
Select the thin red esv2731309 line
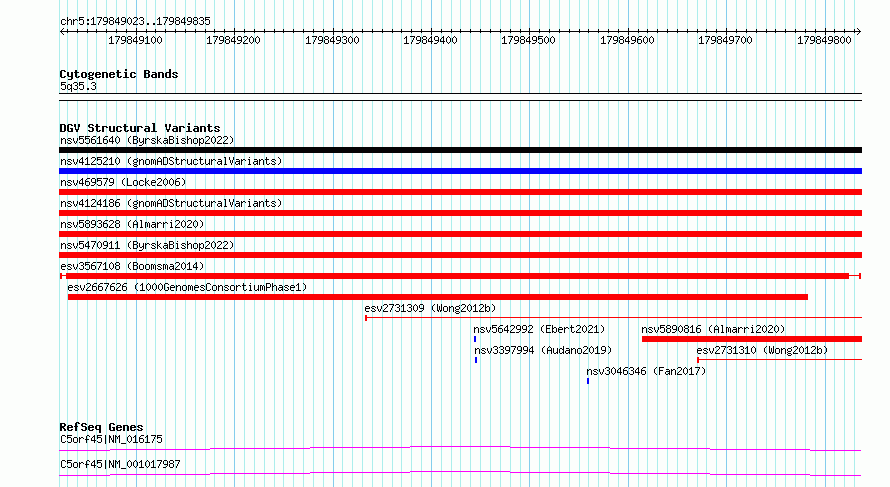tap(613, 318)
